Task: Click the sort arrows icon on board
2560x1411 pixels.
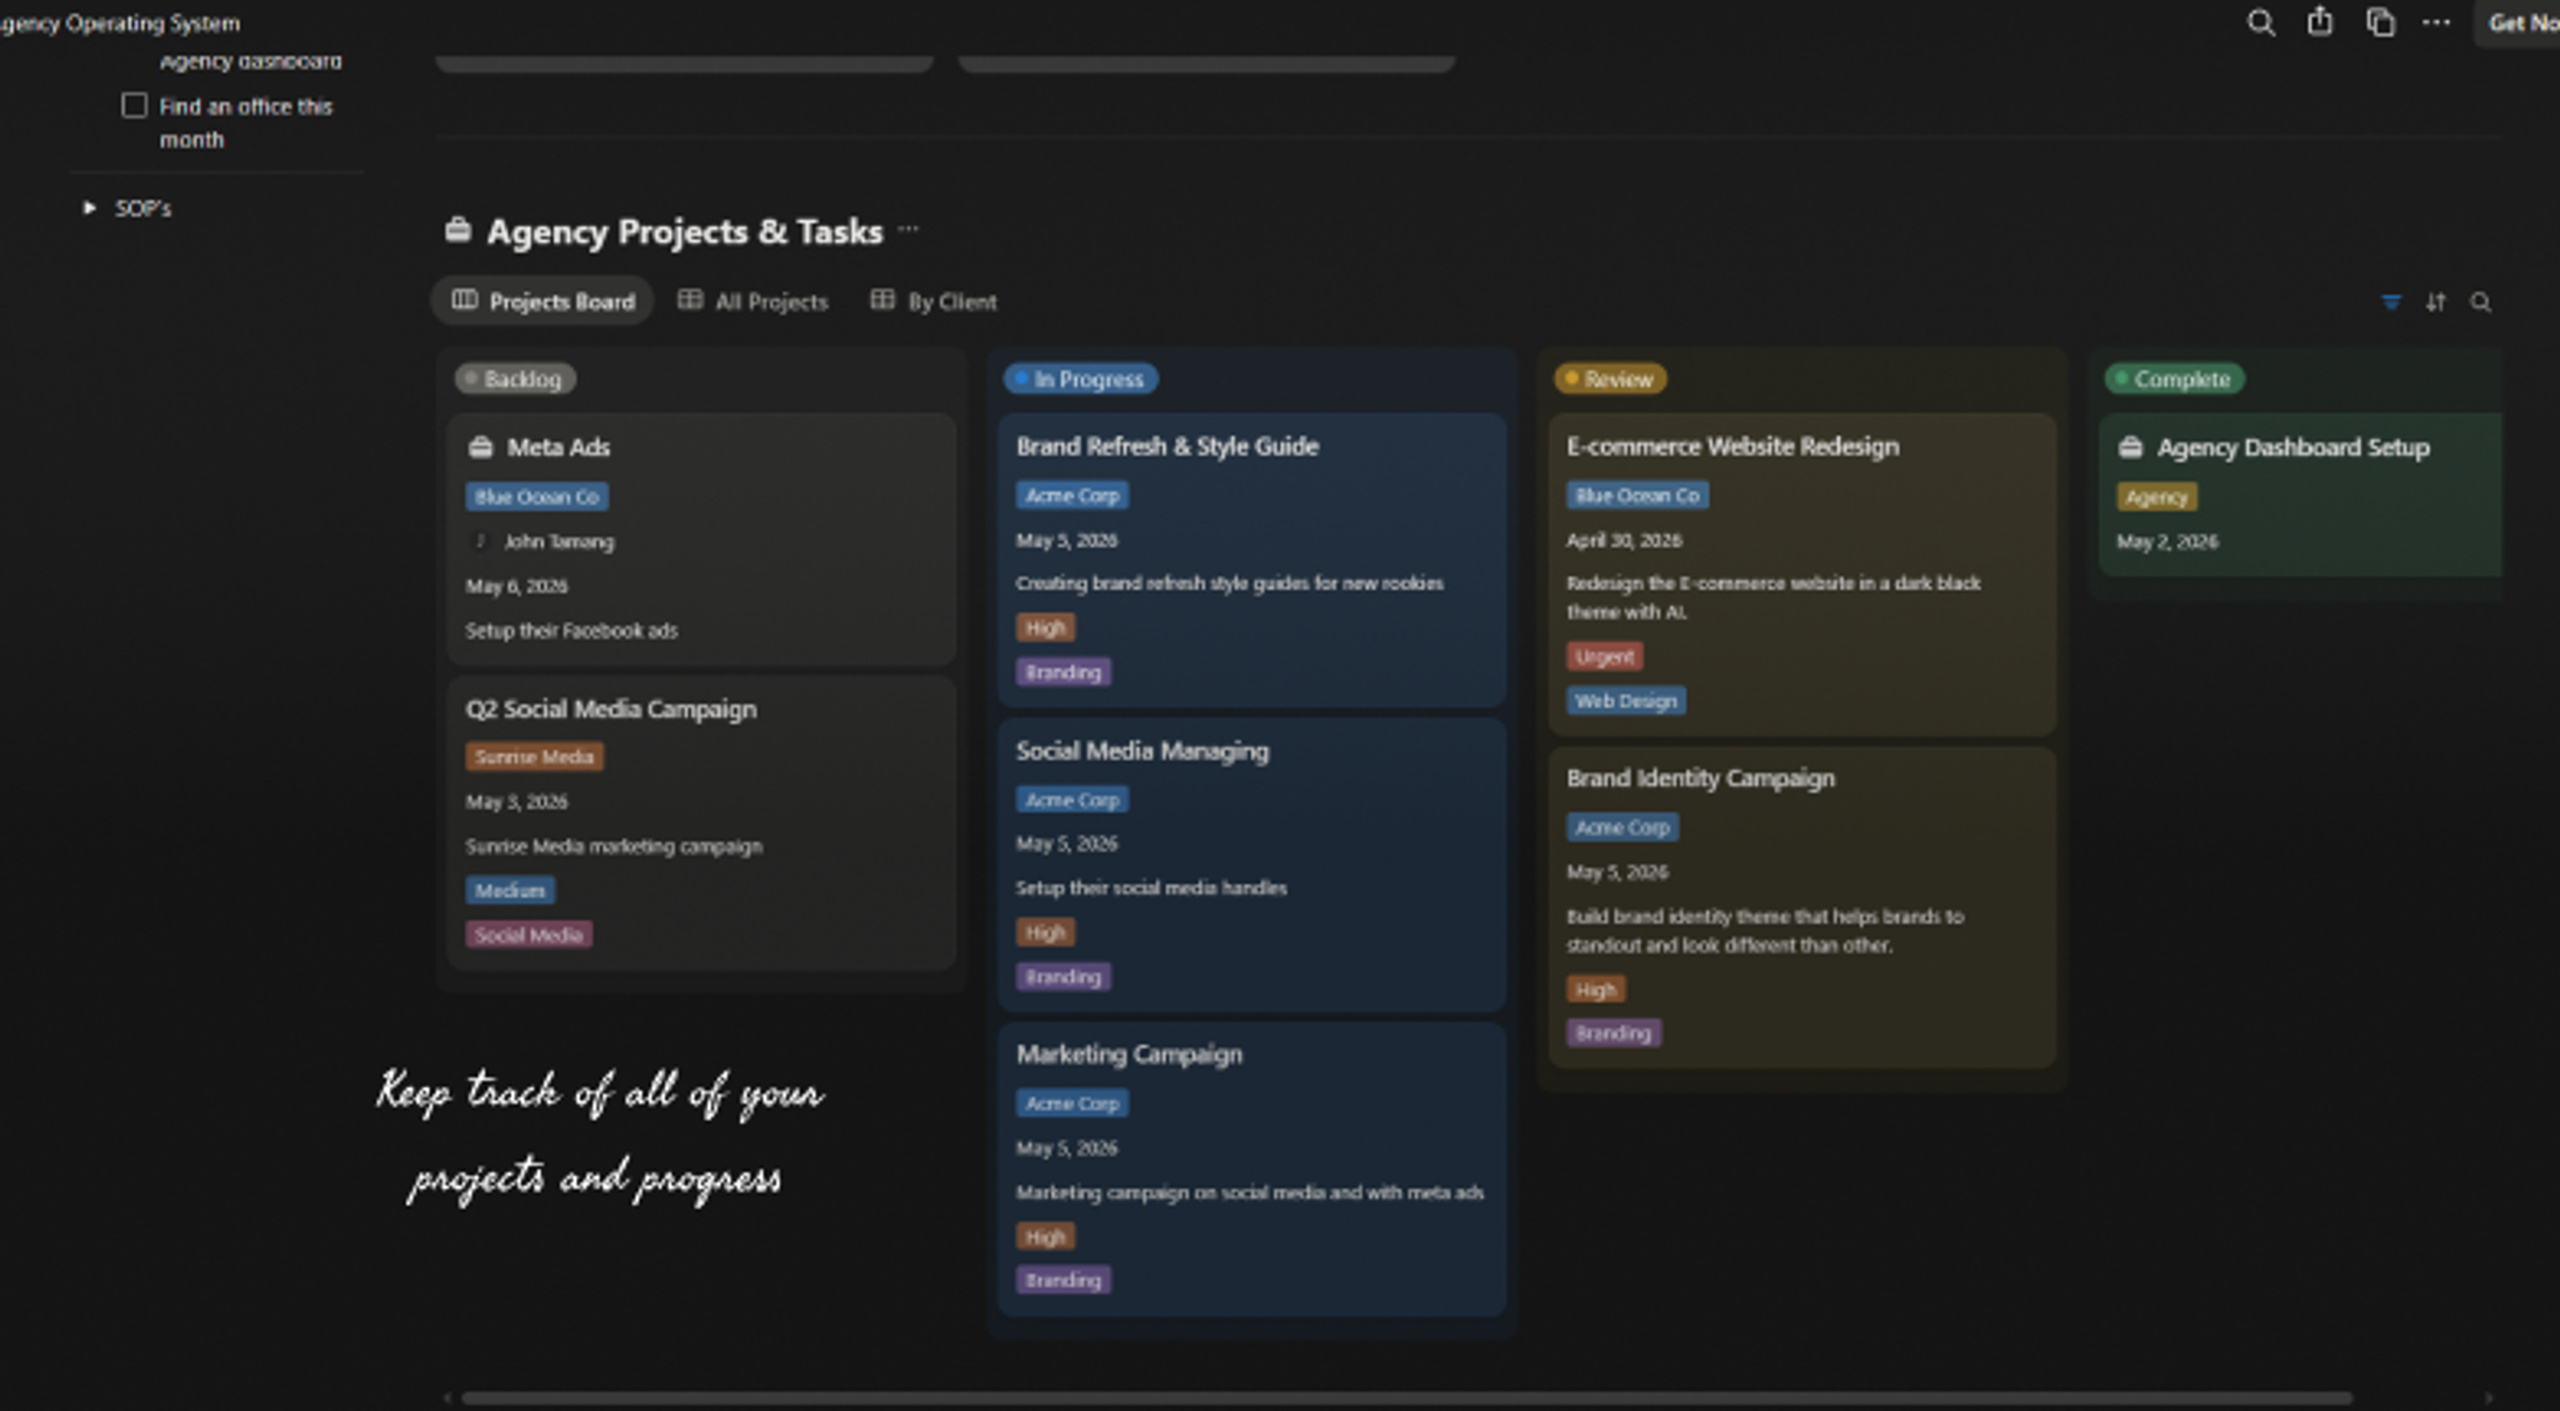Action: tap(2436, 302)
